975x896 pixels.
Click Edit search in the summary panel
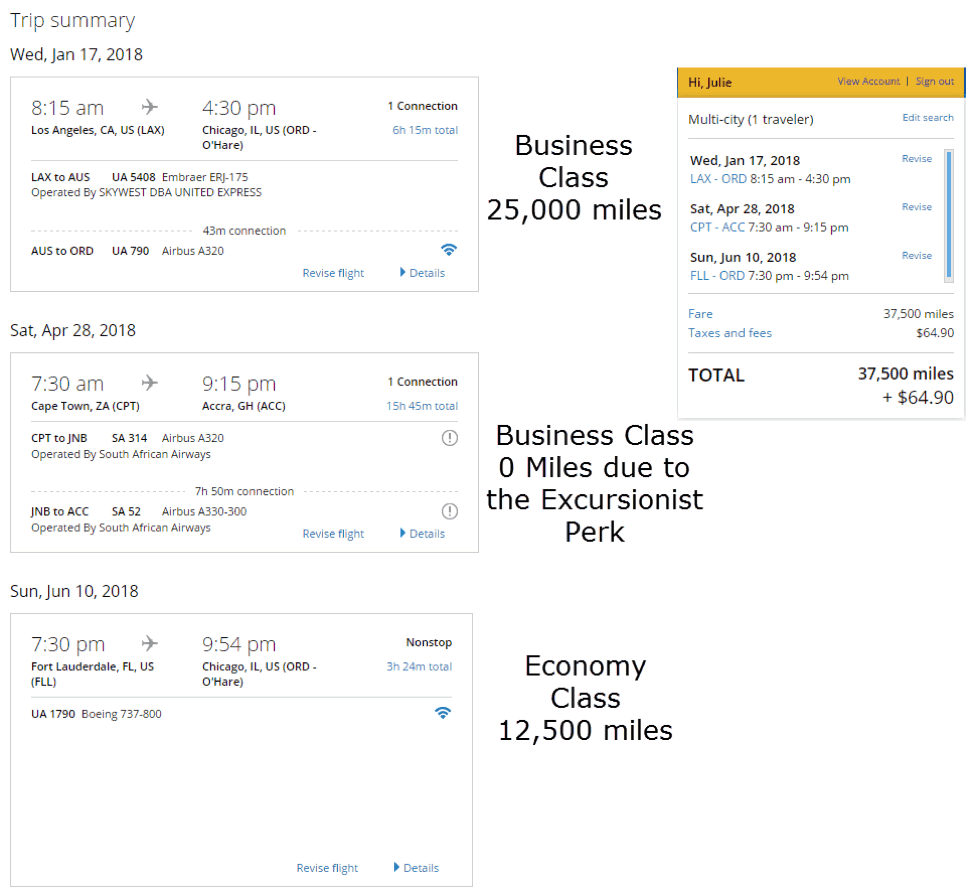click(927, 117)
